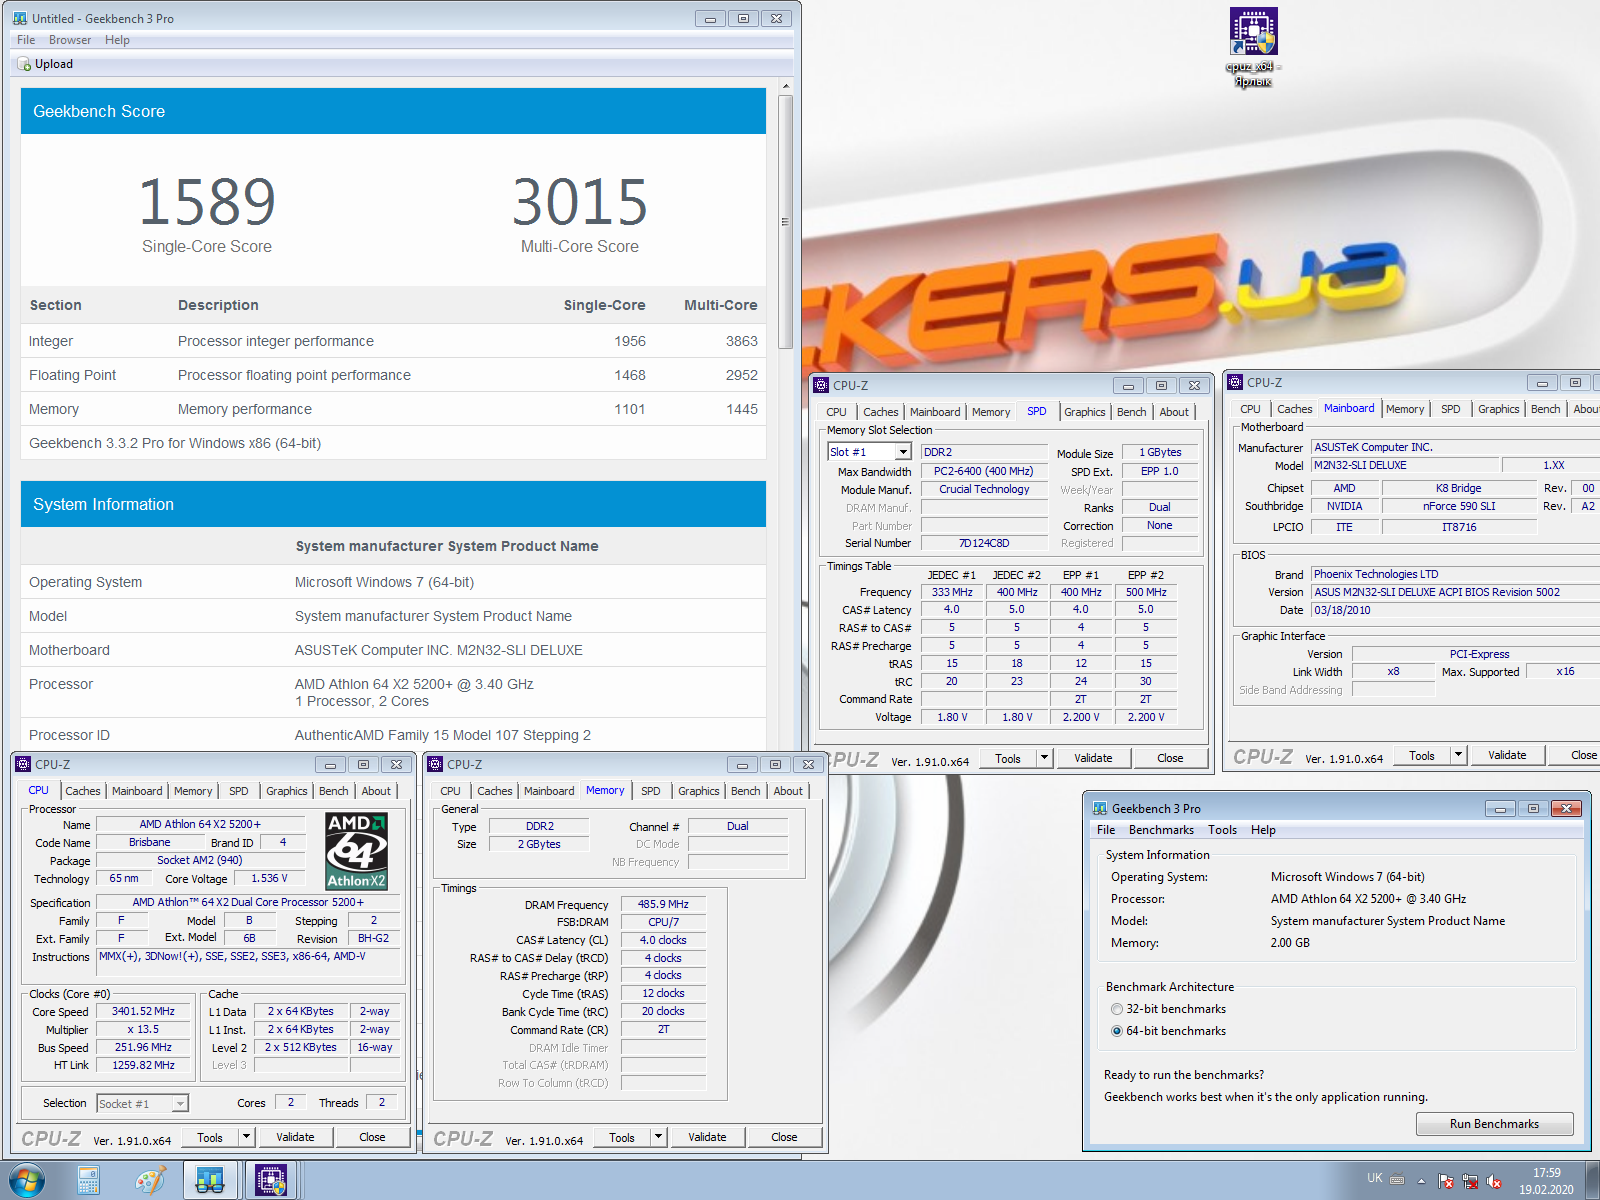Click the CPU-Z Mainboard window title icon
Image resolution: width=1600 pixels, height=1200 pixels.
pyautogui.click(x=1236, y=382)
